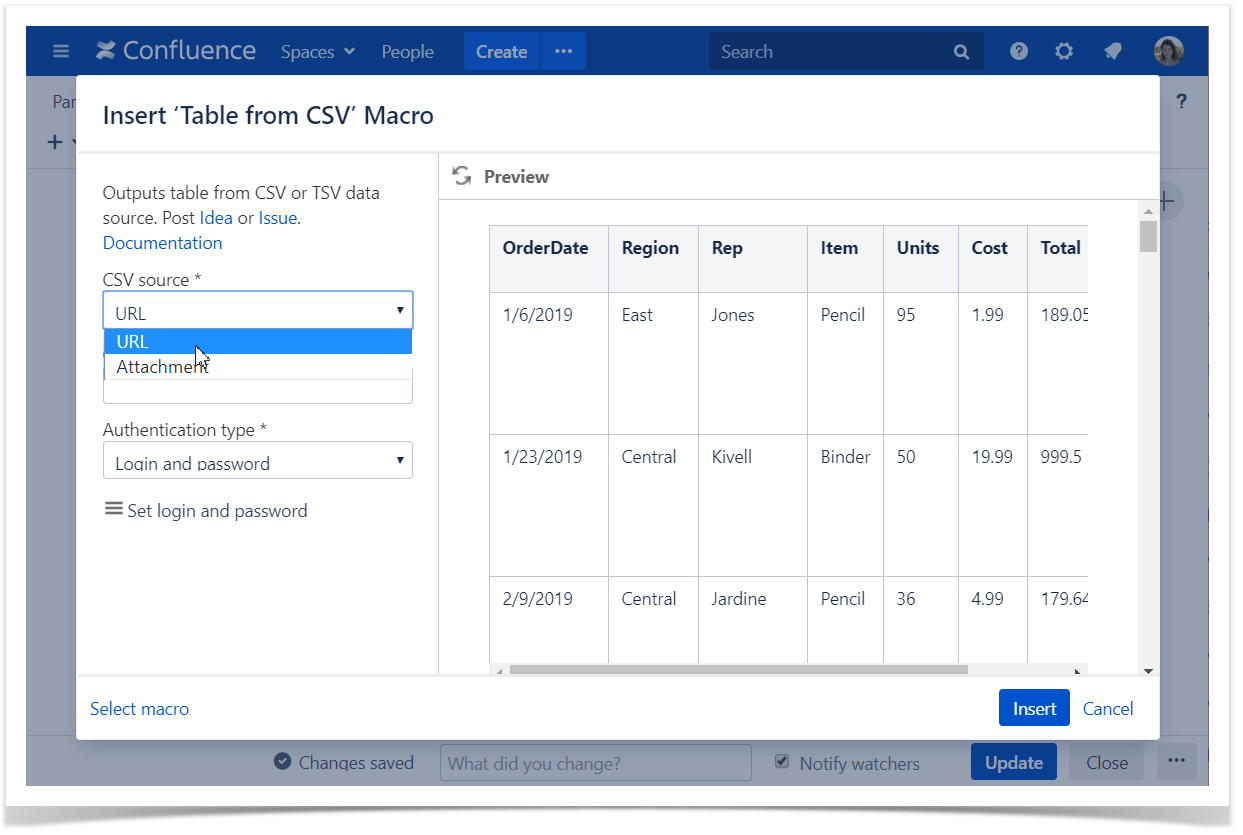
Task: Open Set login and password settings
Action: tap(206, 510)
